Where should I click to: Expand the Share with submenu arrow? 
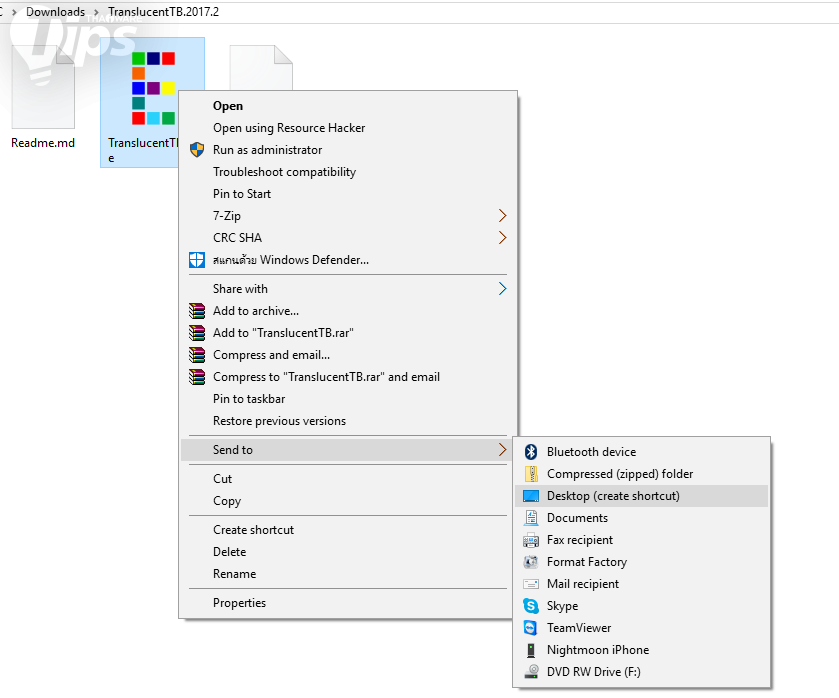502,289
